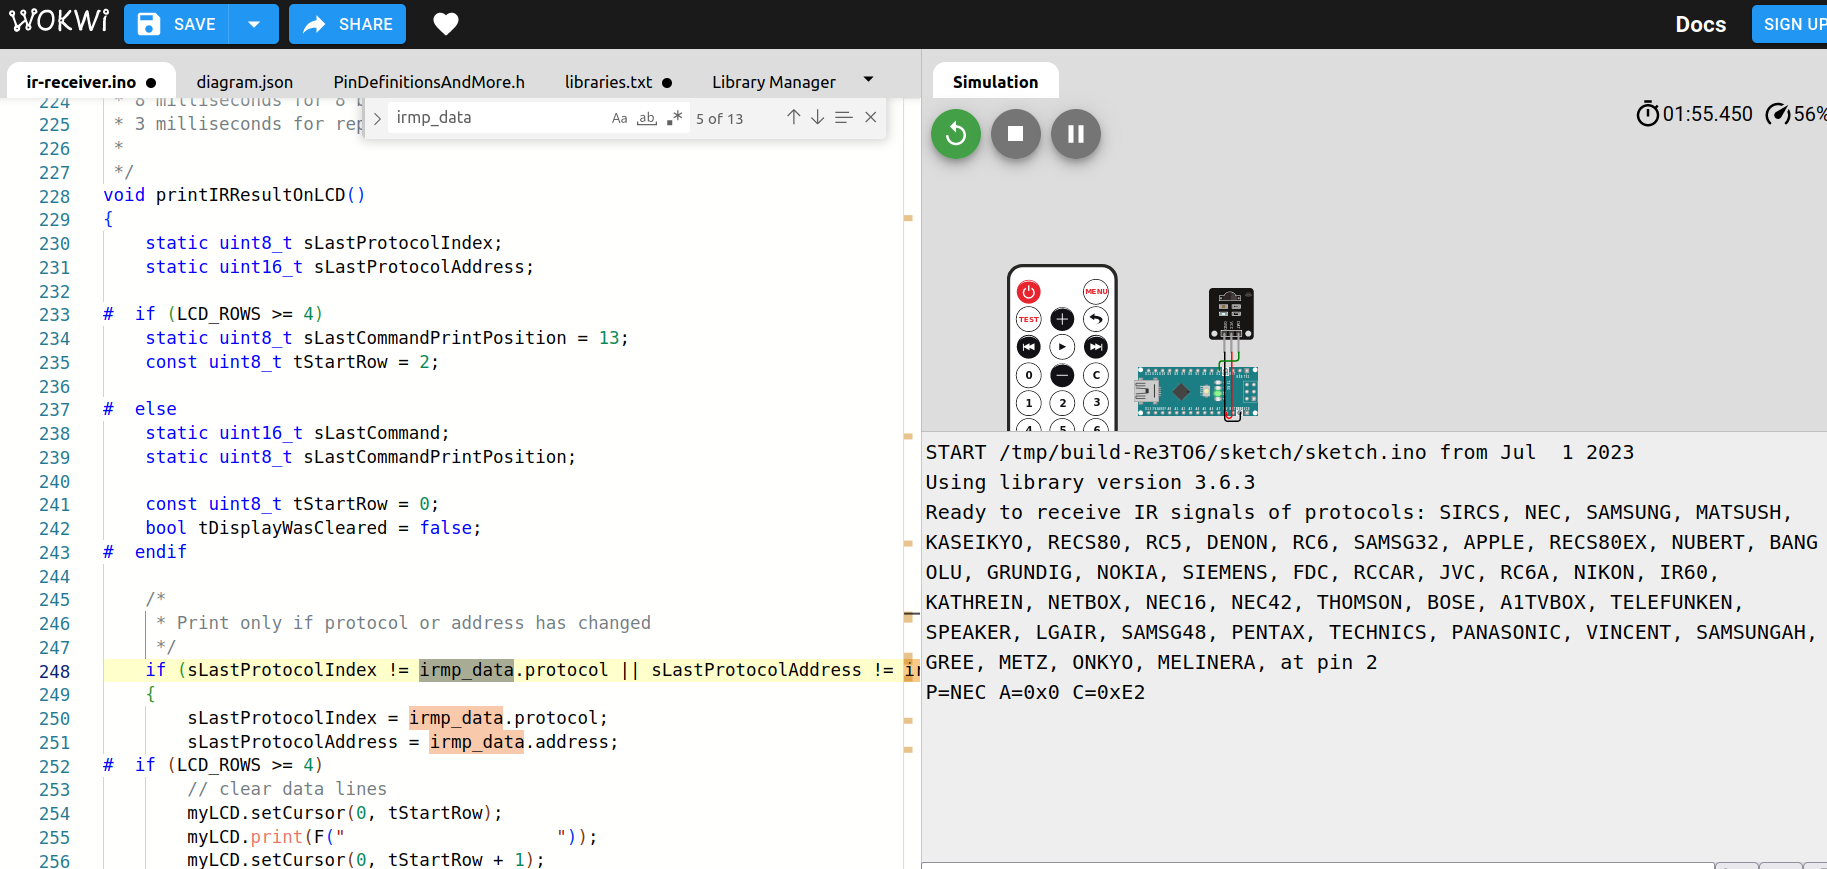Toggle Match Case in the find box
The height and width of the screenshot is (869, 1827).
(x=619, y=118)
